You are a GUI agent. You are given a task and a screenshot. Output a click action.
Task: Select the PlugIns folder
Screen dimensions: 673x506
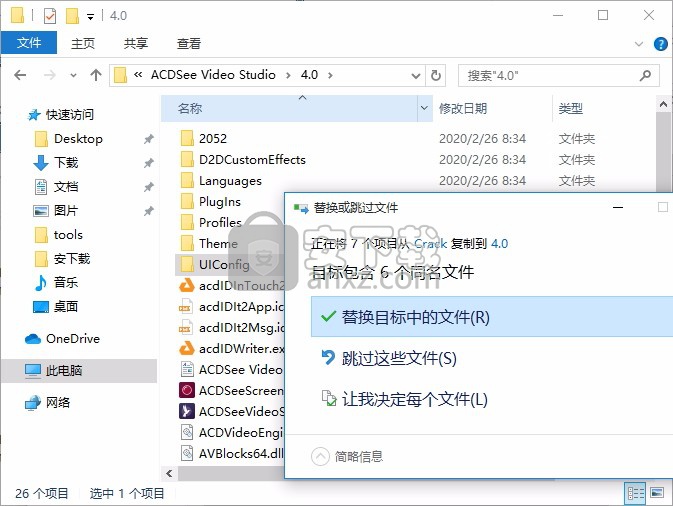tap(219, 202)
